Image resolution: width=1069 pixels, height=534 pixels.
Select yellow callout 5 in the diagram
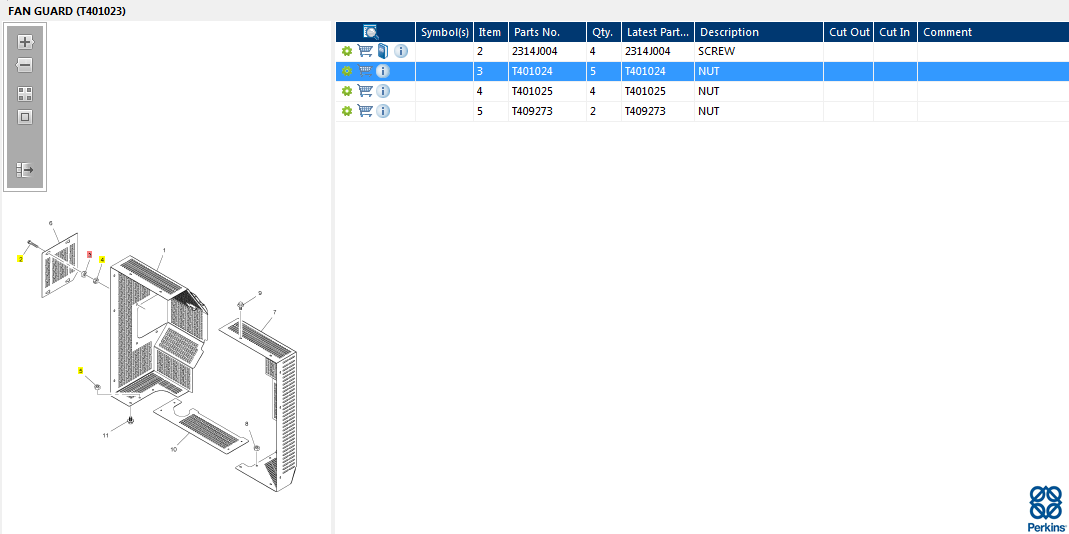[80, 370]
